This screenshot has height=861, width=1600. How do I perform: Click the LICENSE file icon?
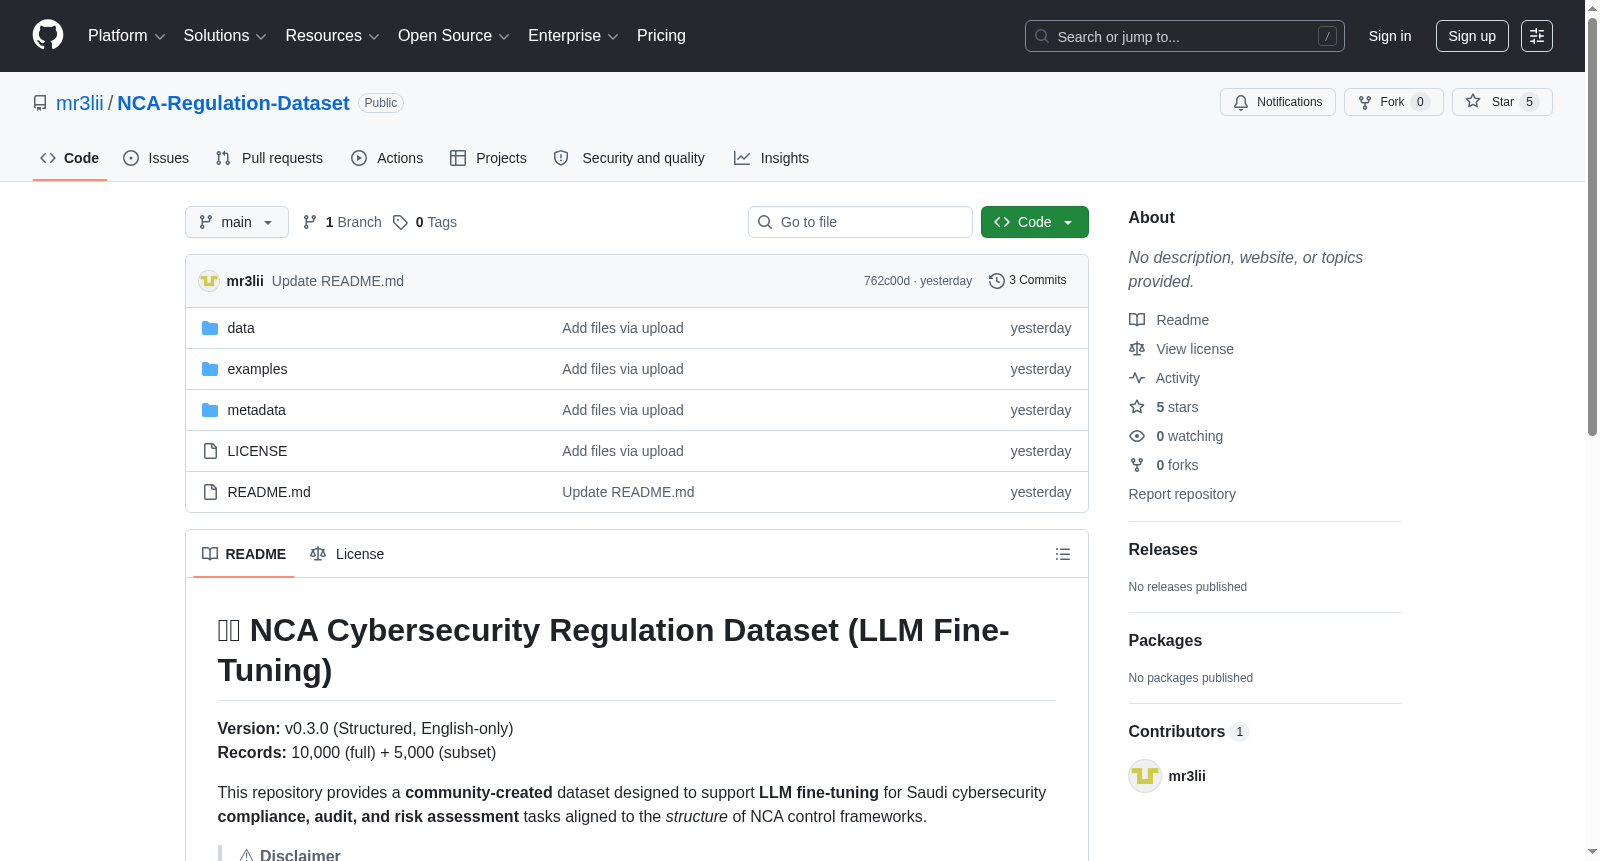coord(210,451)
